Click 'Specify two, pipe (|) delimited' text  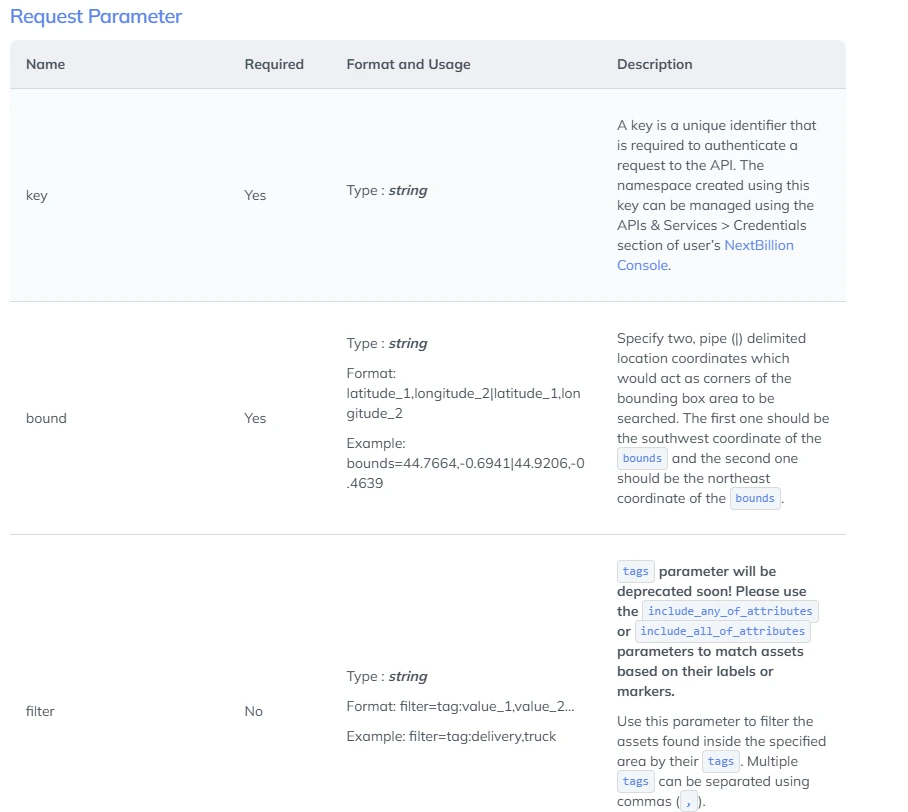tap(711, 338)
